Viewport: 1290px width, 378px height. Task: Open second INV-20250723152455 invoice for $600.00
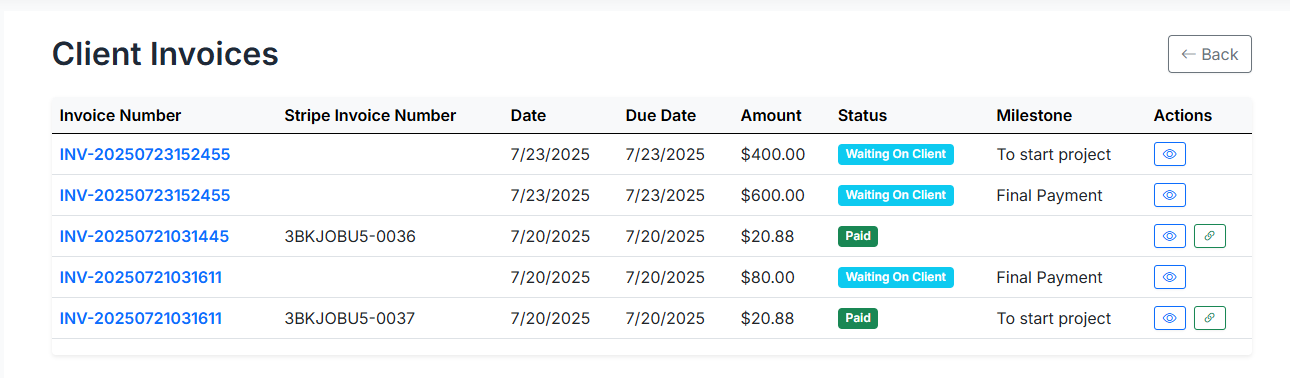(x=145, y=195)
